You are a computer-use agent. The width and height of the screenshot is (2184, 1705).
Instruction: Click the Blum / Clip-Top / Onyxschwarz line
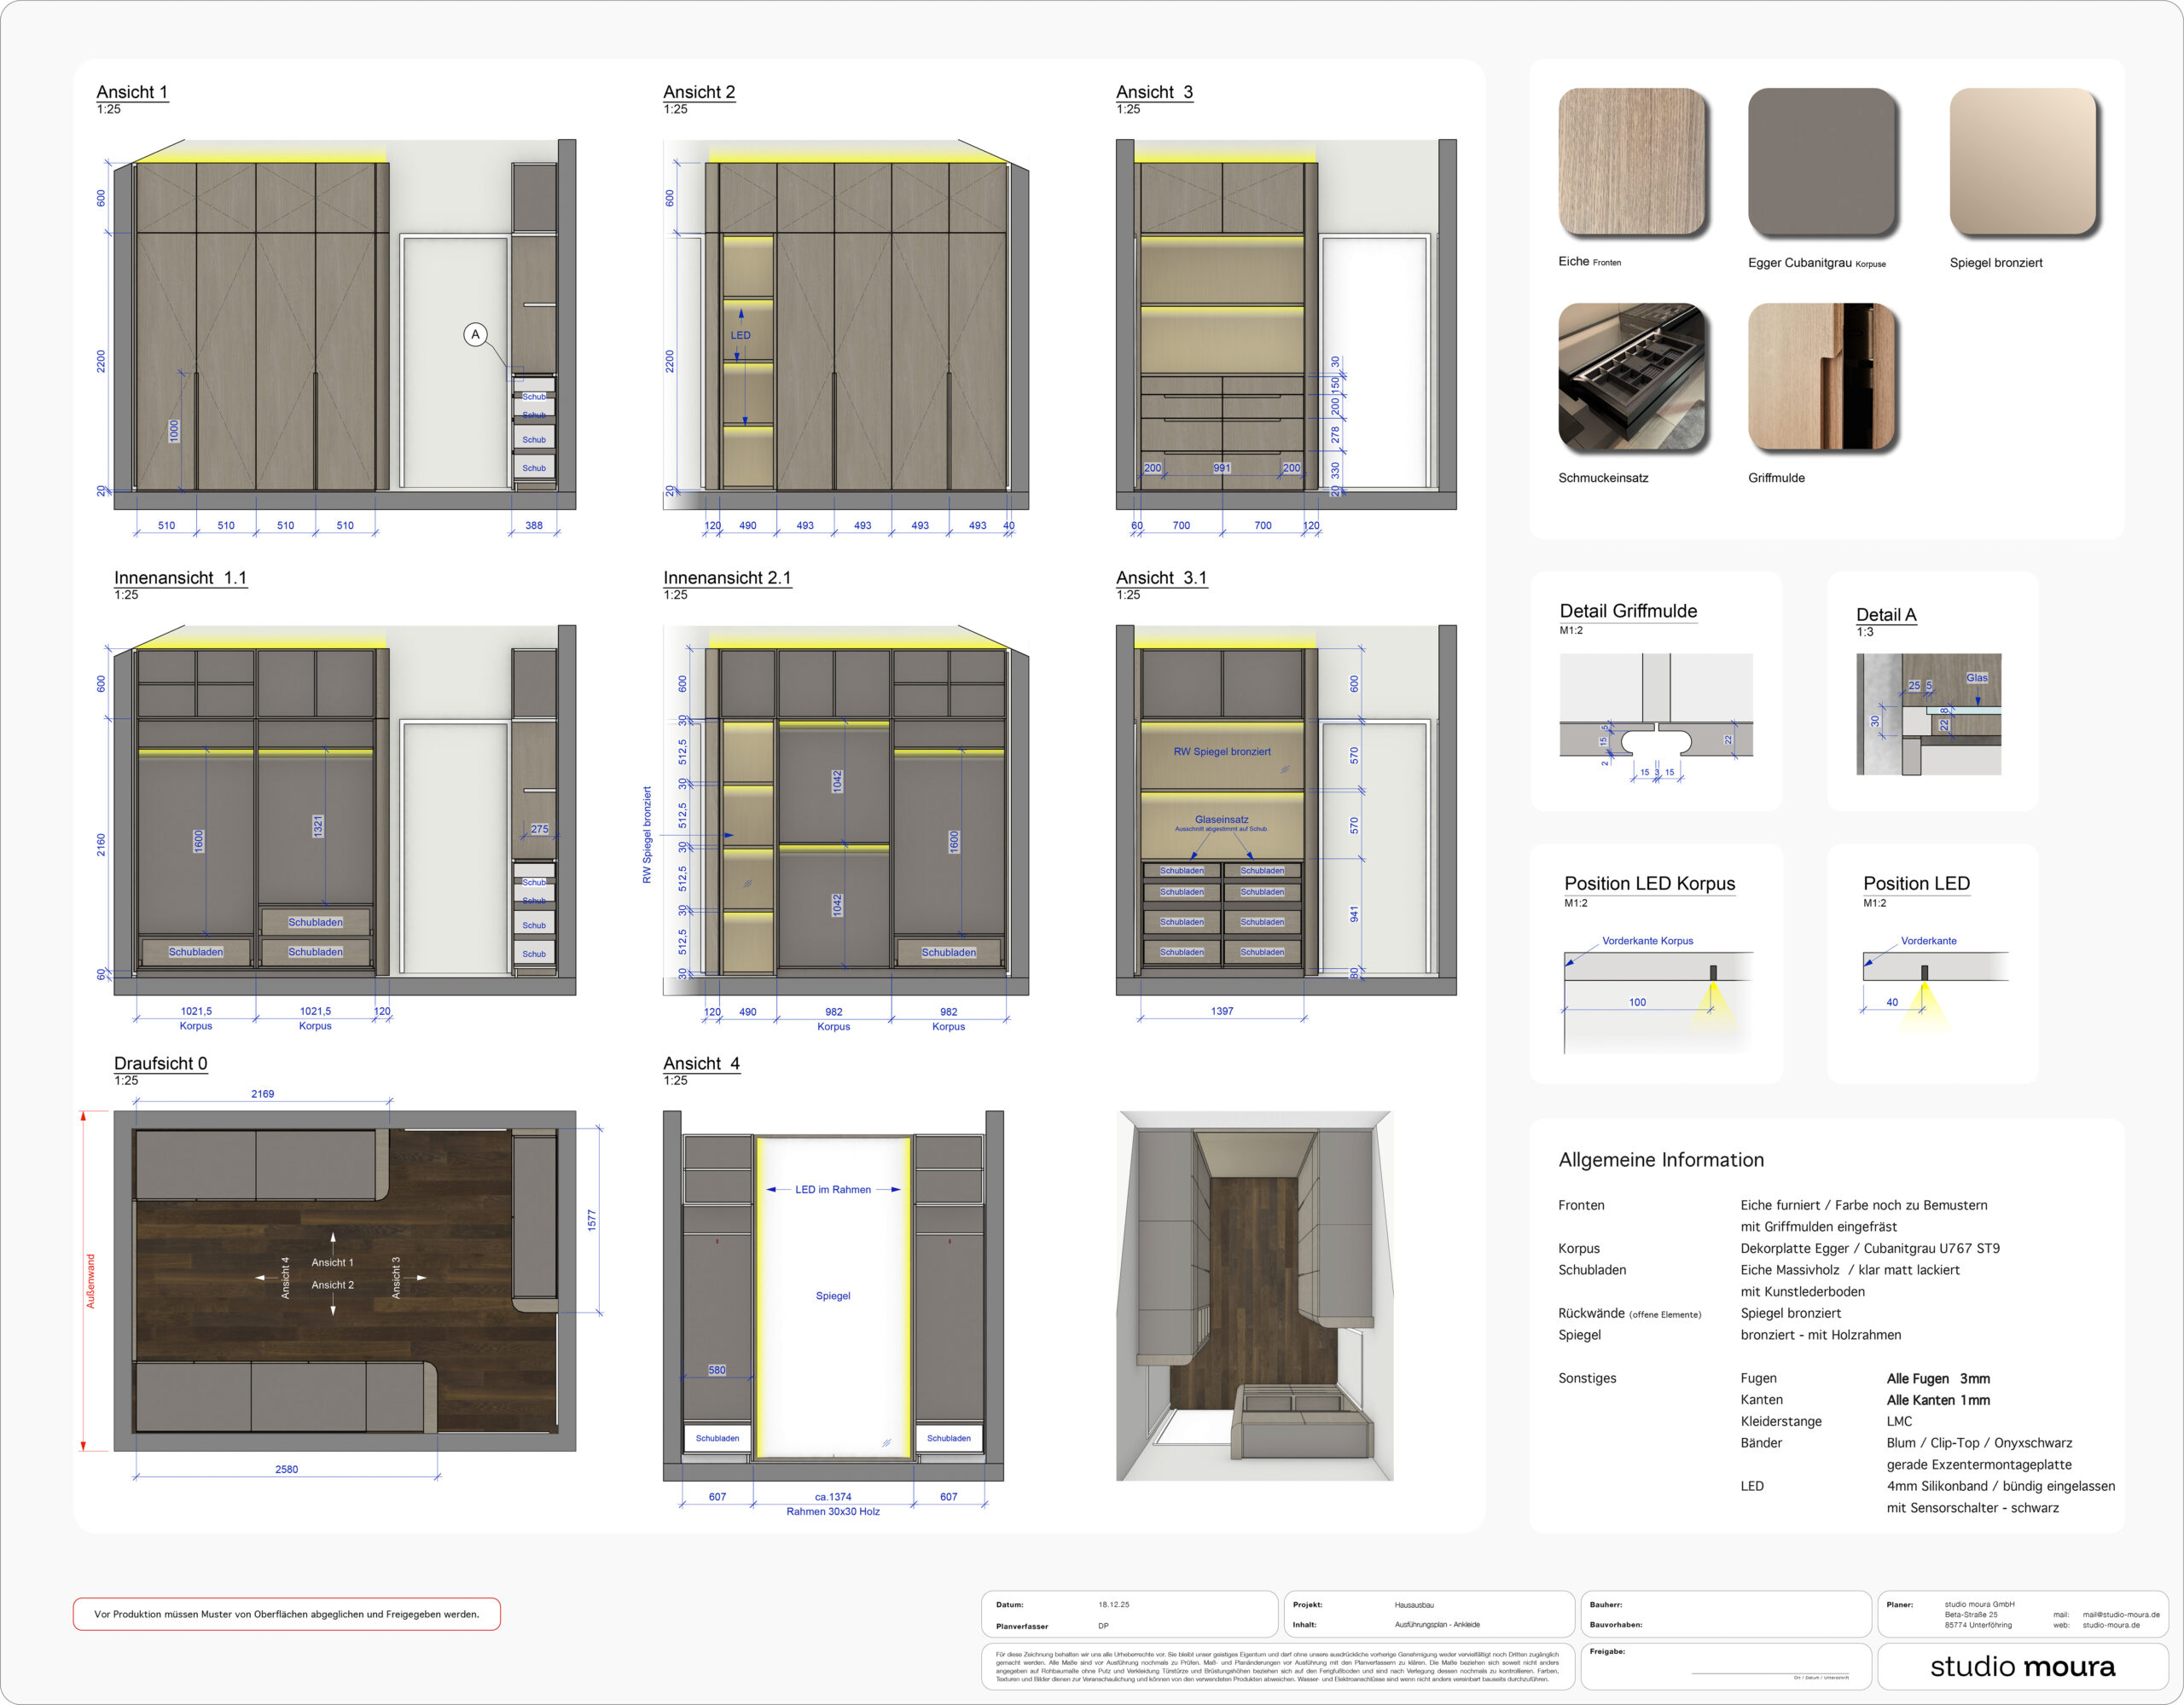pyautogui.click(x=1979, y=1443)
